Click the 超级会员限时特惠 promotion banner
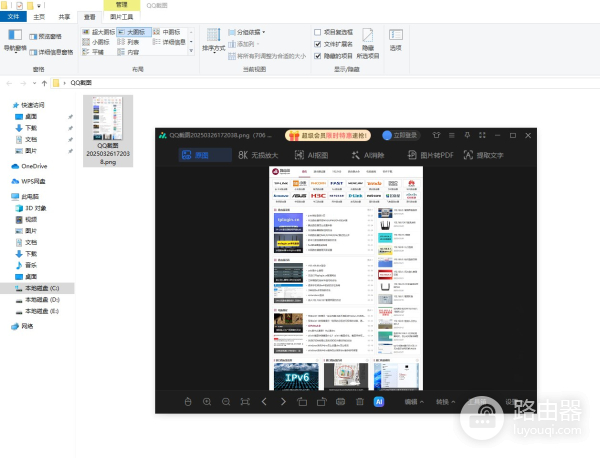Viewport: 600px width, 458px height. pyautogui.click(x=328, y=135)
